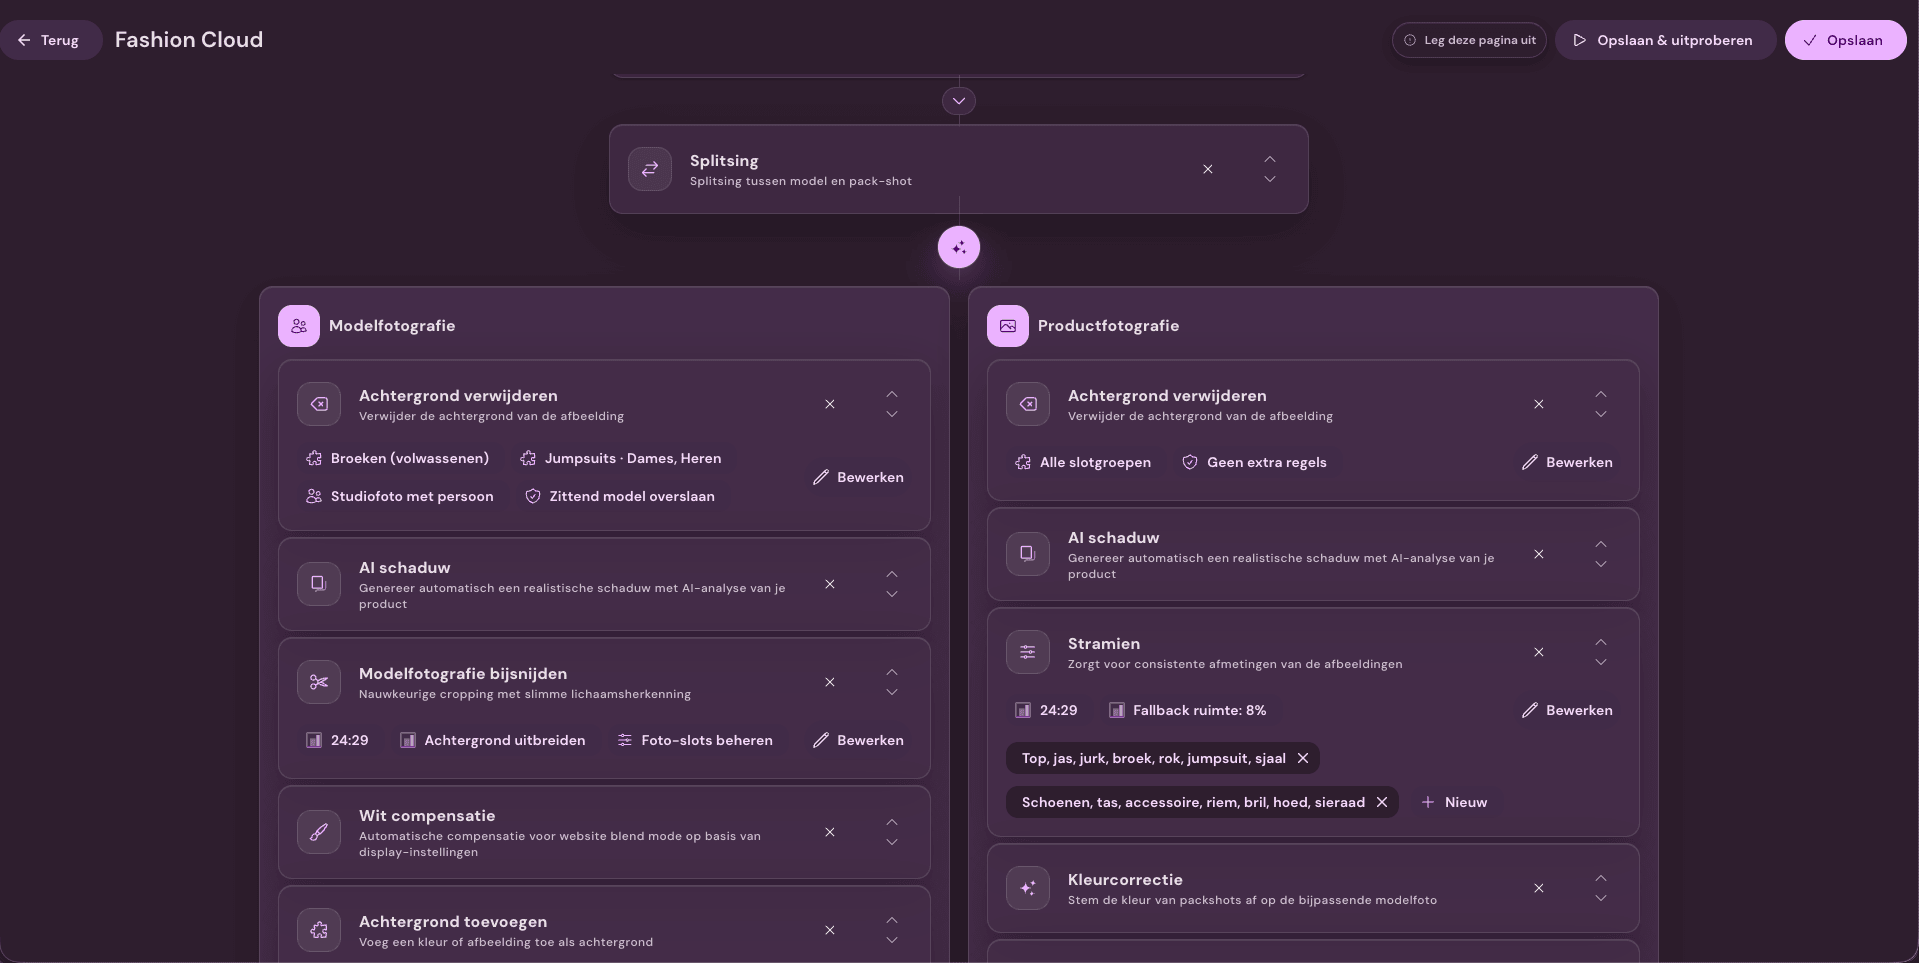Image resolution: width=1919 pixels, height=963 pixels.
Task: Add a Nieuw tag in Stramien
Action: (1455, 802)
